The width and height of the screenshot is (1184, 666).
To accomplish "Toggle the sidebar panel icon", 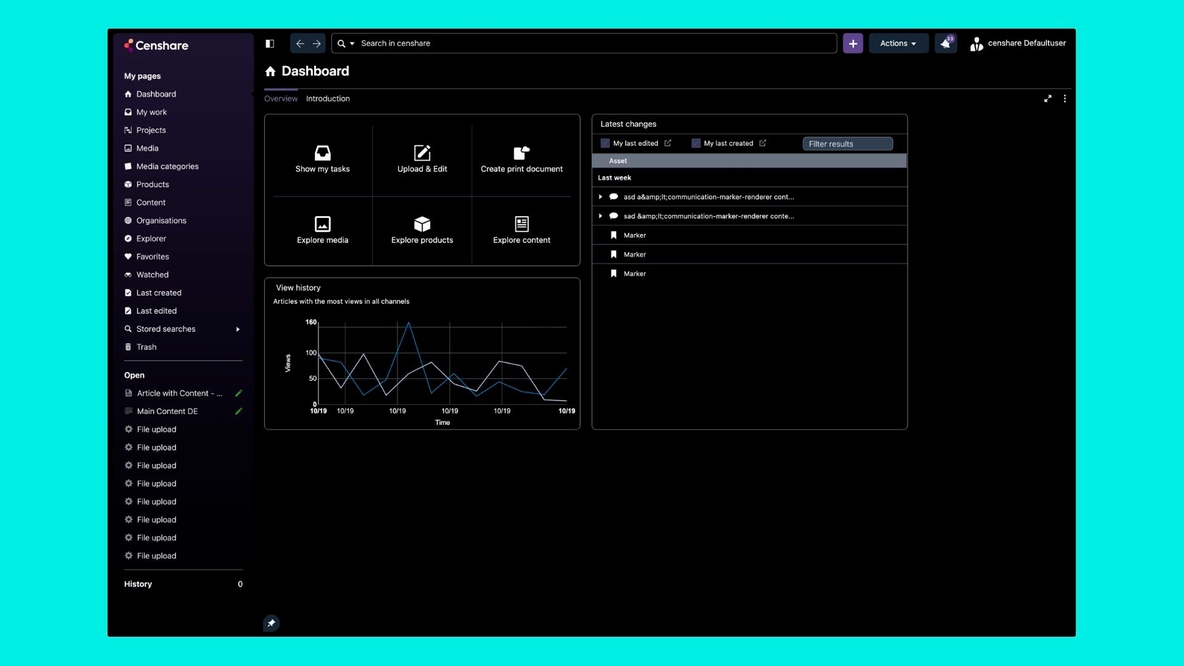I will [269, 43].
